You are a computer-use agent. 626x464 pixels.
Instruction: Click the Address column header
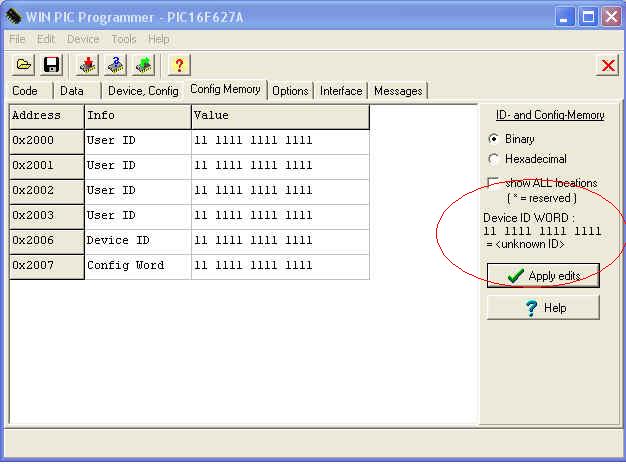pos(47,117)
